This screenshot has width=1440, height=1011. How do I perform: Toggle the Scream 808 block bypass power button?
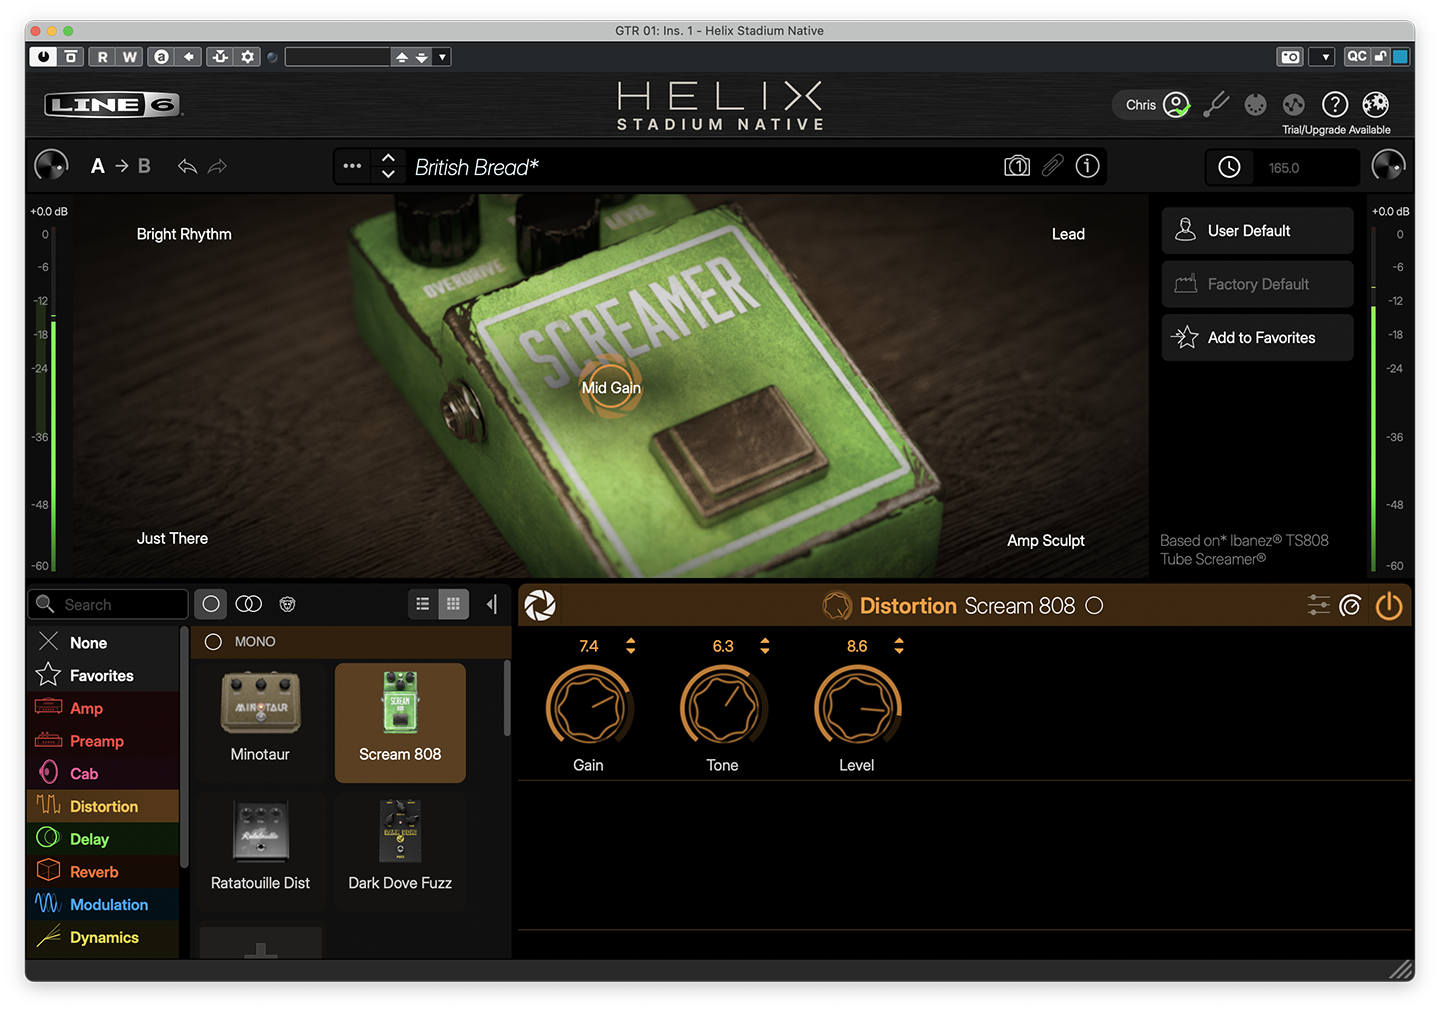[x=1389, y=605]
